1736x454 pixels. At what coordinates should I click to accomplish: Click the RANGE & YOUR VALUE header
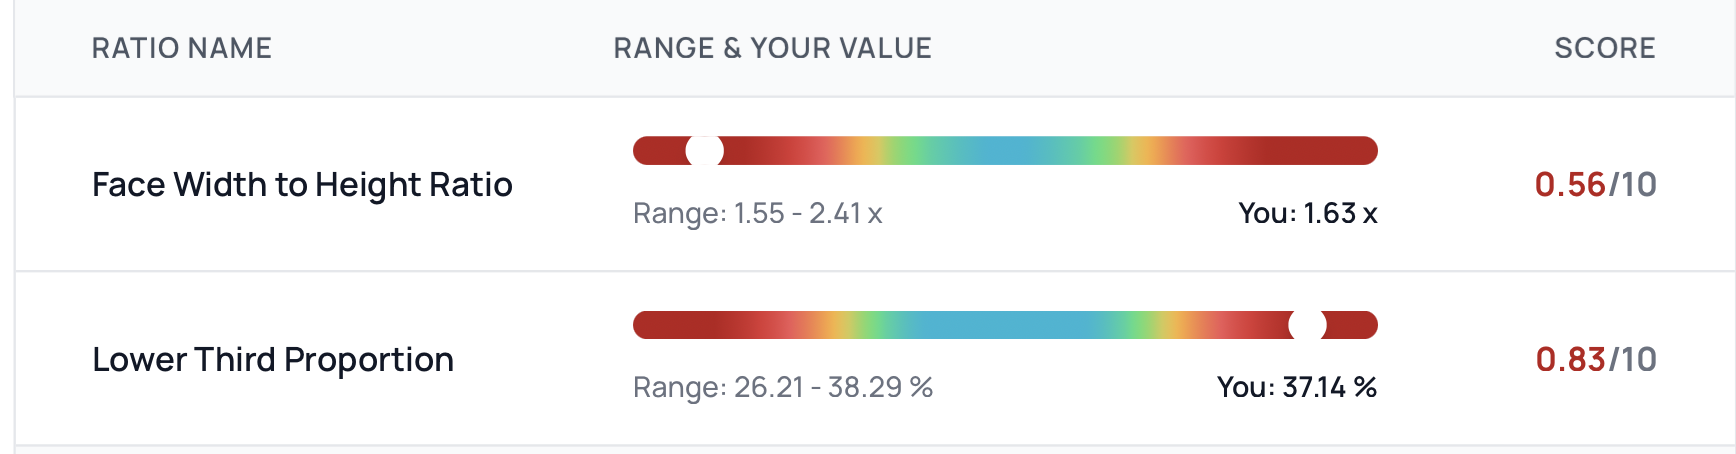pos(772,48)
